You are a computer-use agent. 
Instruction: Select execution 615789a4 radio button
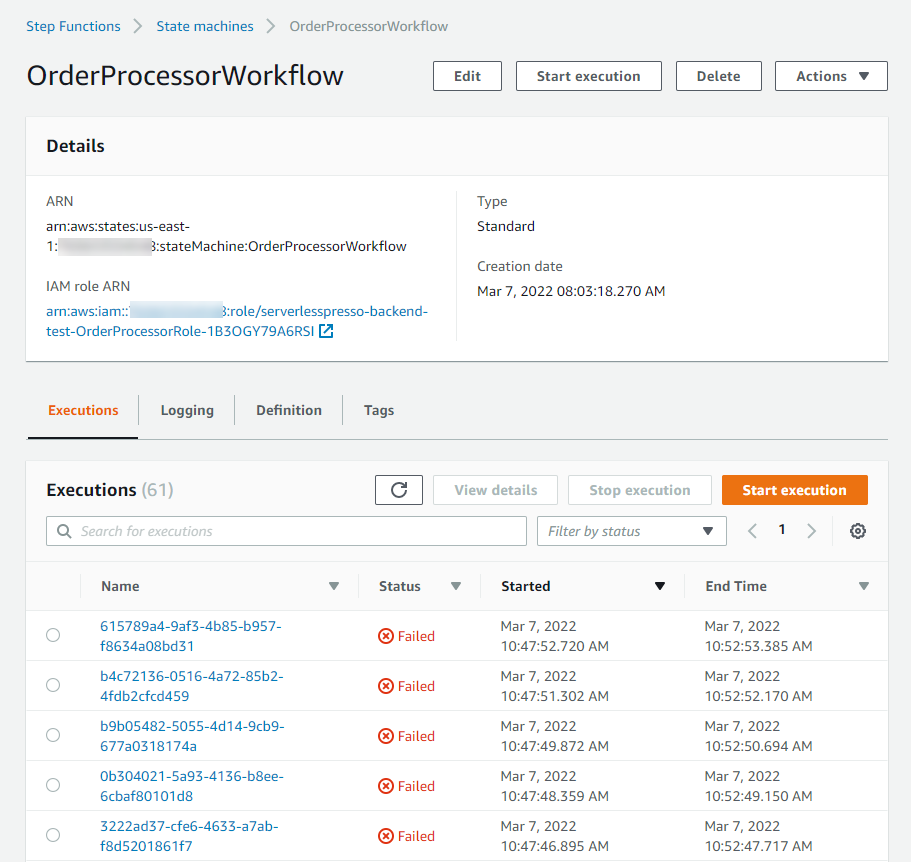[53, 635]
